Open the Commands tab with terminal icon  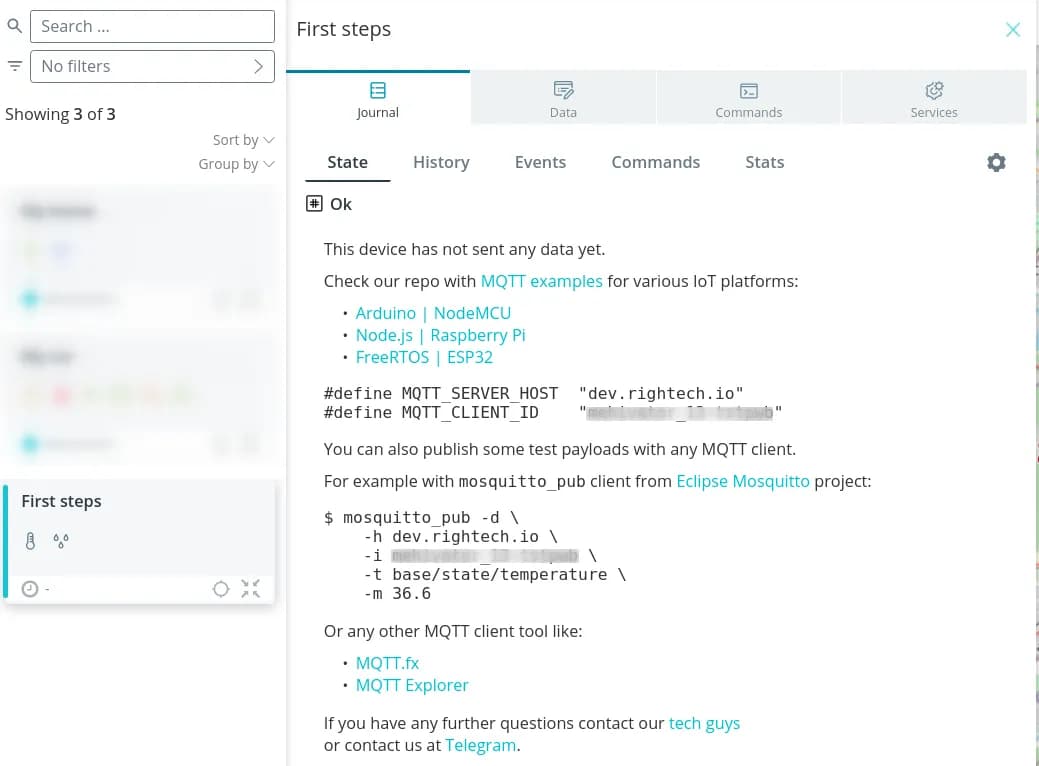748,99
